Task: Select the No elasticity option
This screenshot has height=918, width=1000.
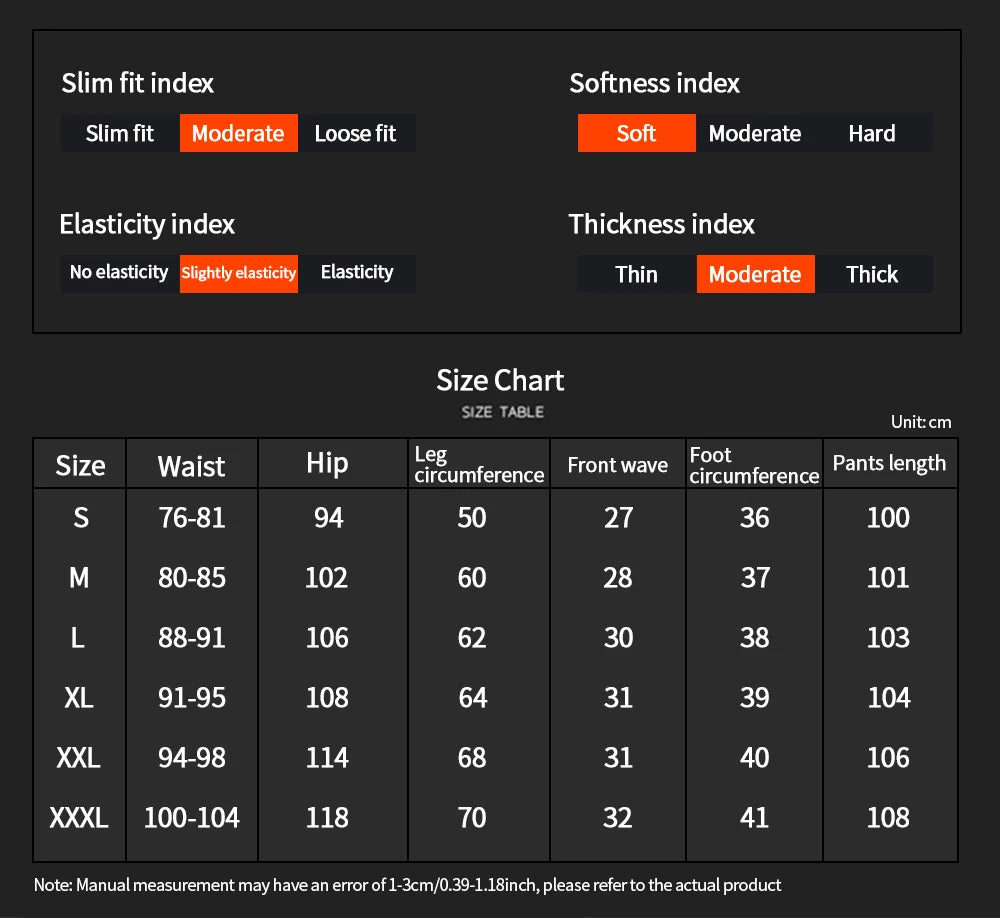Action: tap(119, 272)
